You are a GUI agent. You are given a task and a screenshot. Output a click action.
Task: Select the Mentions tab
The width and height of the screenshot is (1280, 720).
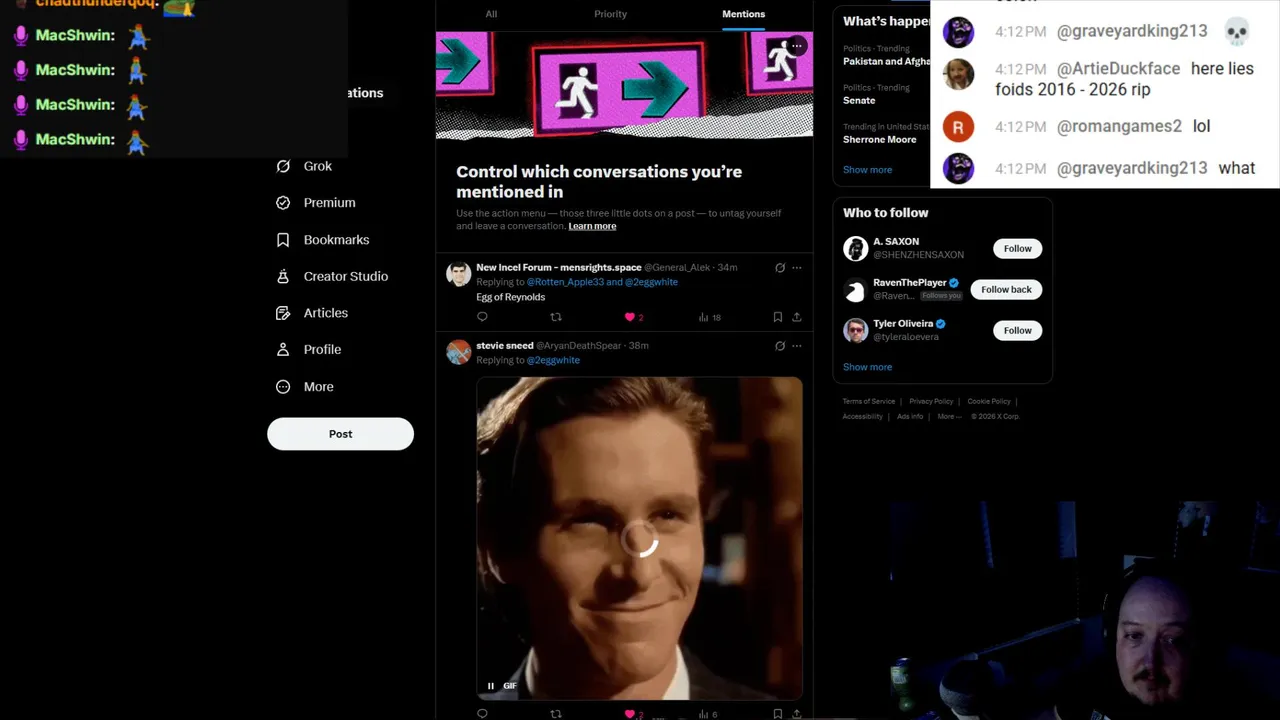743,14
